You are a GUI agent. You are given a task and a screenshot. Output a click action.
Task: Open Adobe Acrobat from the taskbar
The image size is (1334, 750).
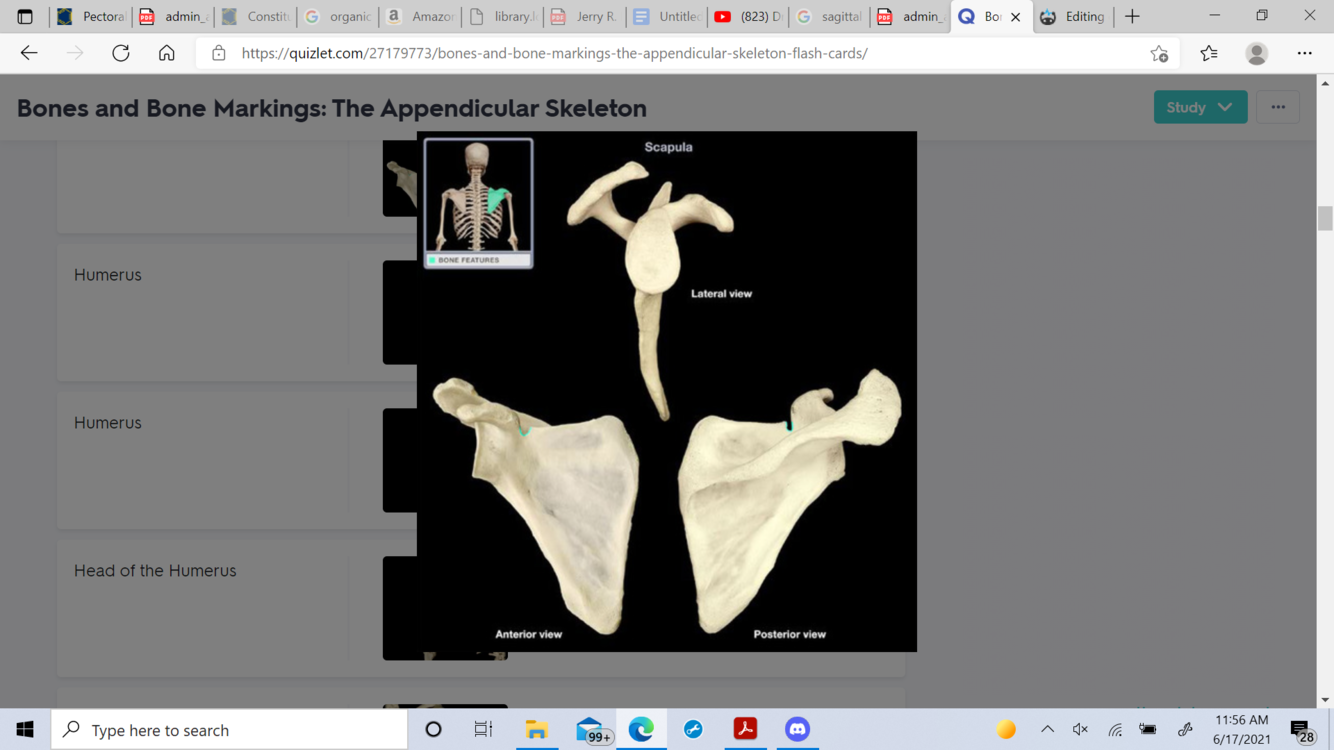[745, 730]
